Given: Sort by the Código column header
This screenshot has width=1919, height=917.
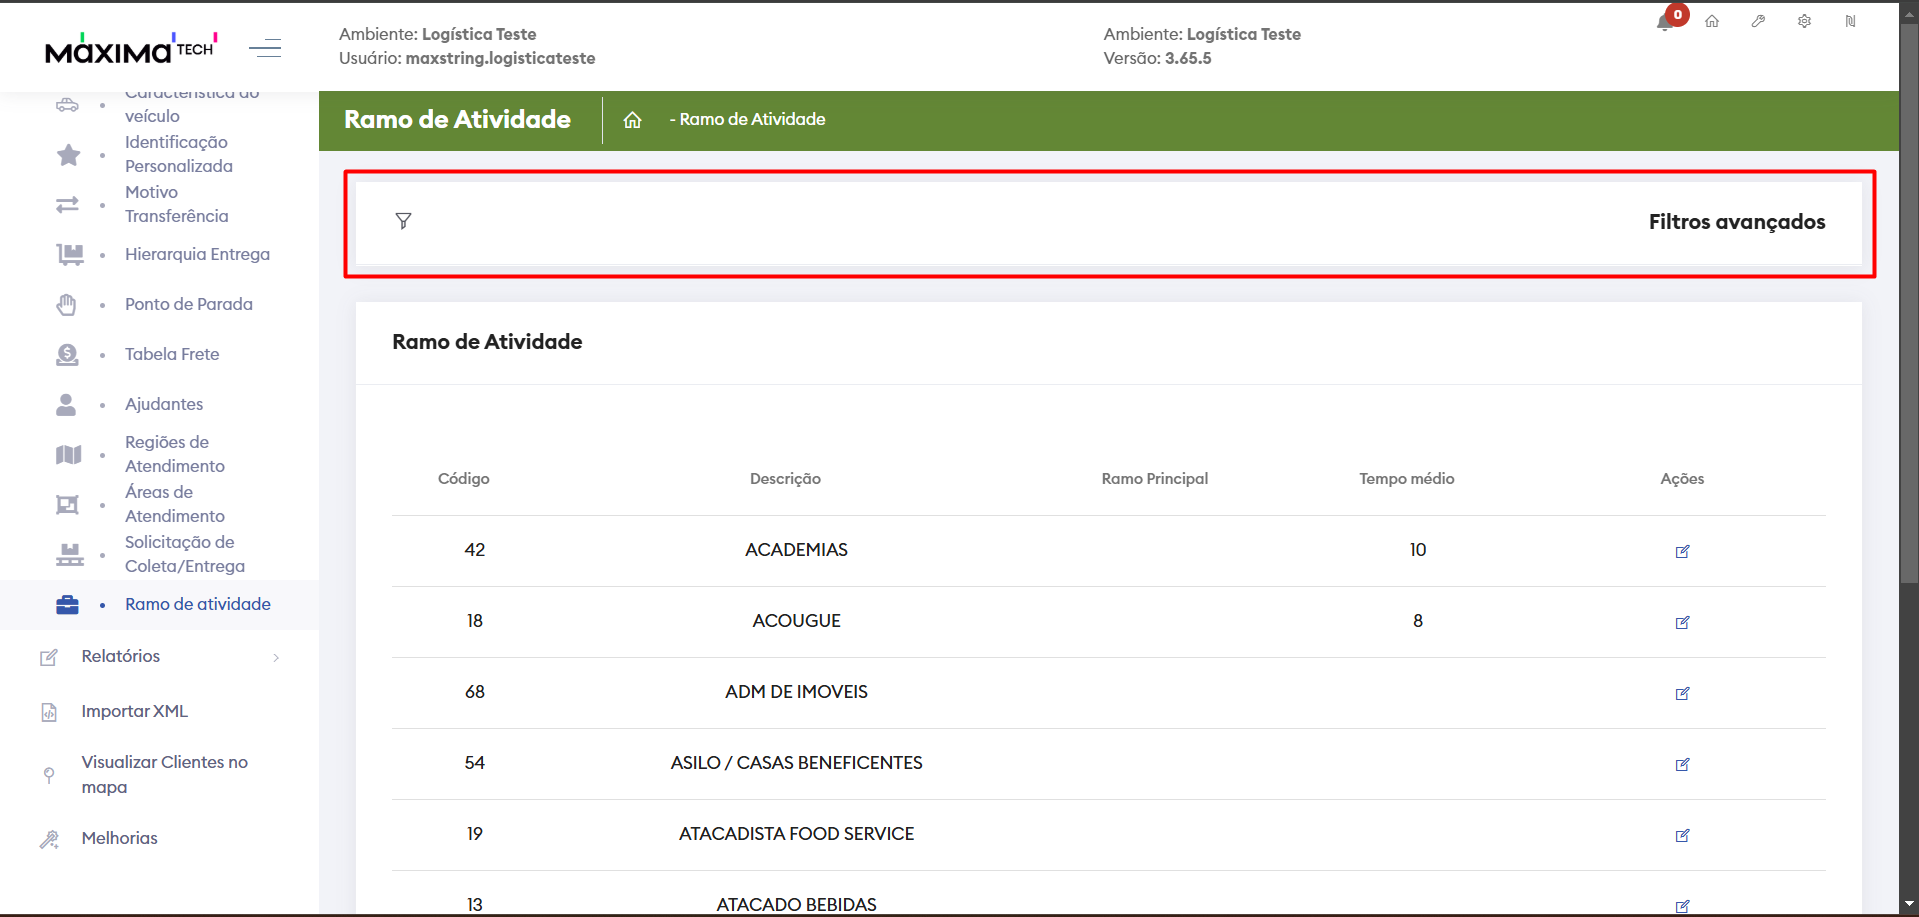Looking at the screenshot, I should [464, 479].
